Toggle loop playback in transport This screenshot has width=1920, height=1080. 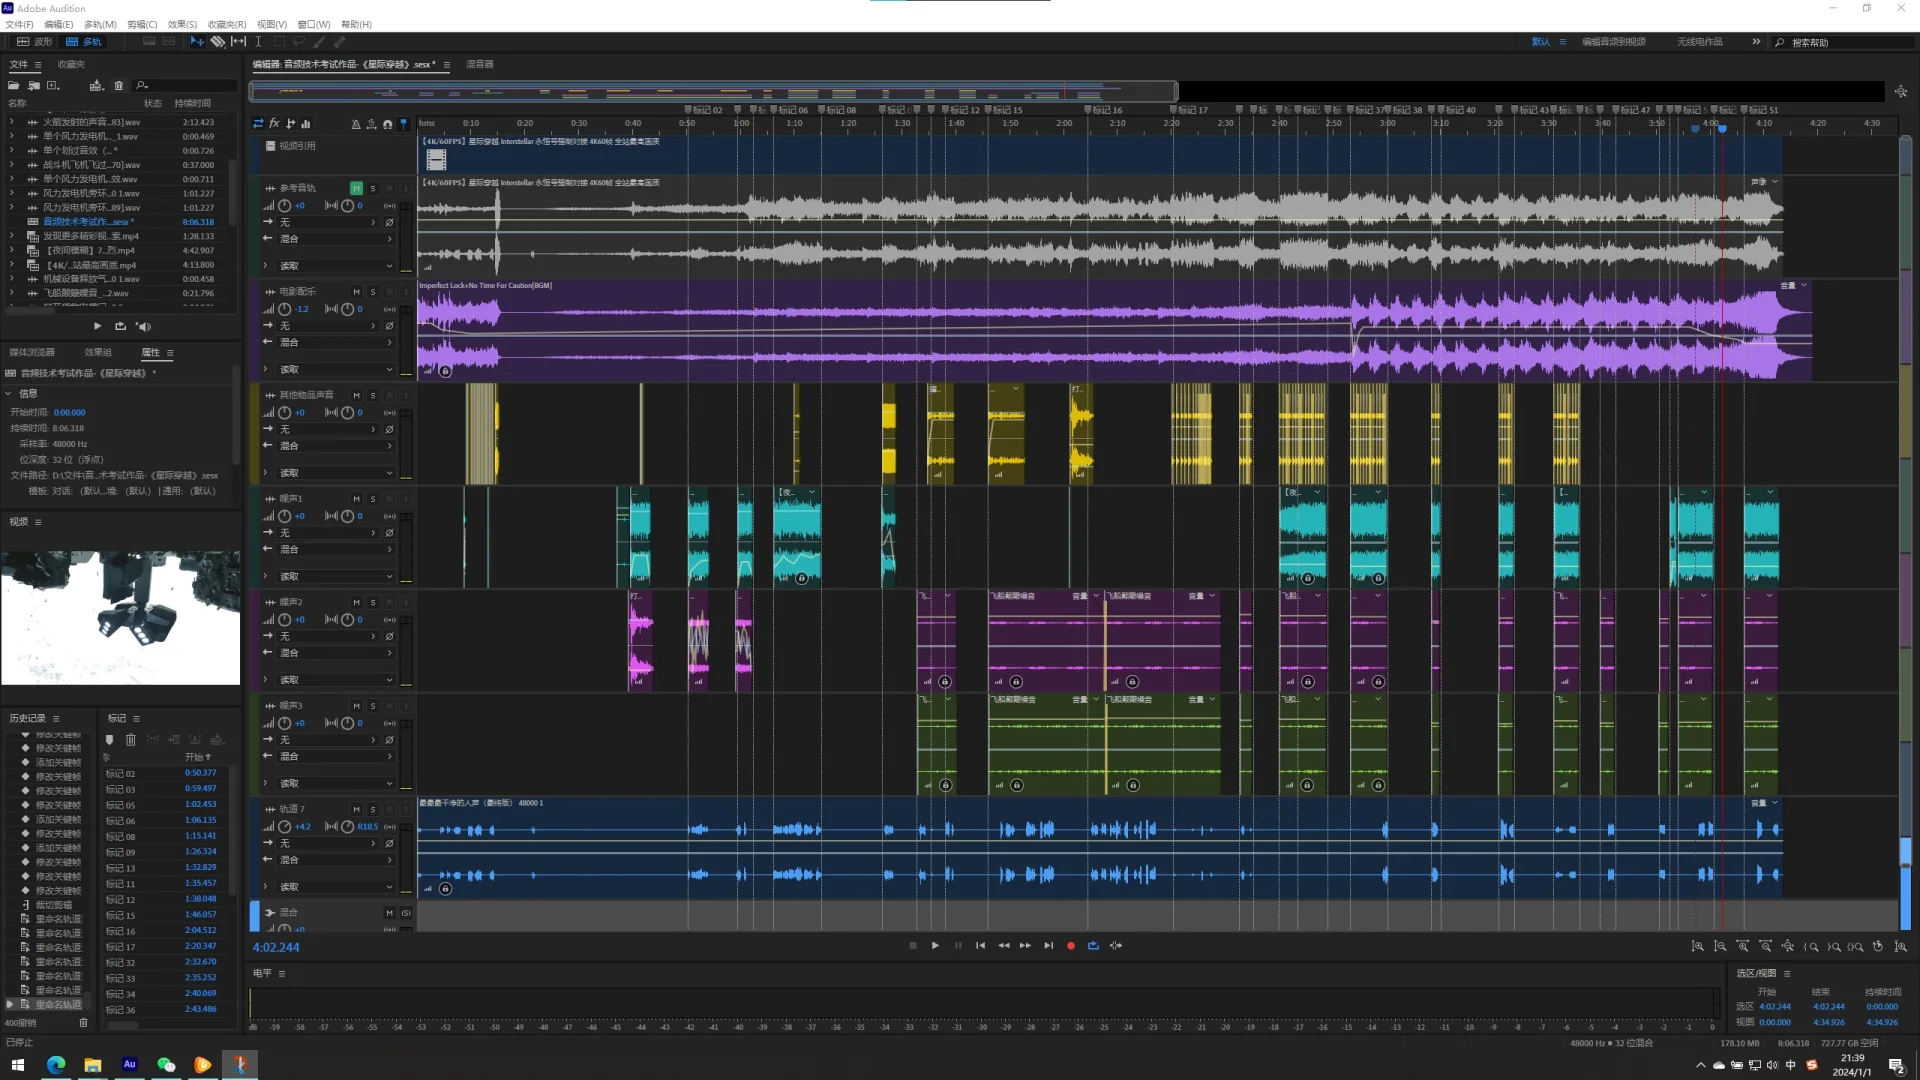1093,946
